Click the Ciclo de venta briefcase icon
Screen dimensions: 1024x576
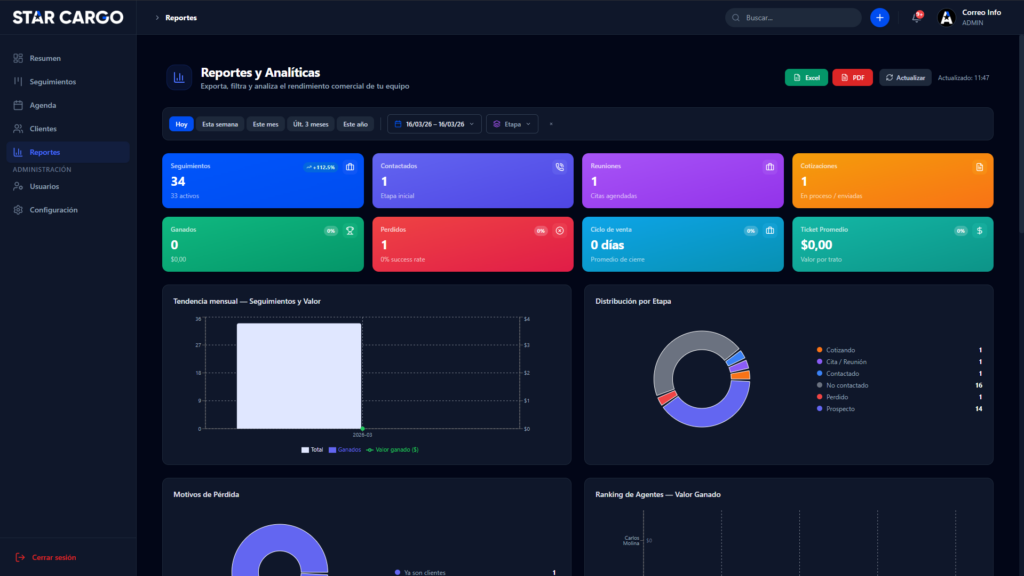tap(770, 231)
